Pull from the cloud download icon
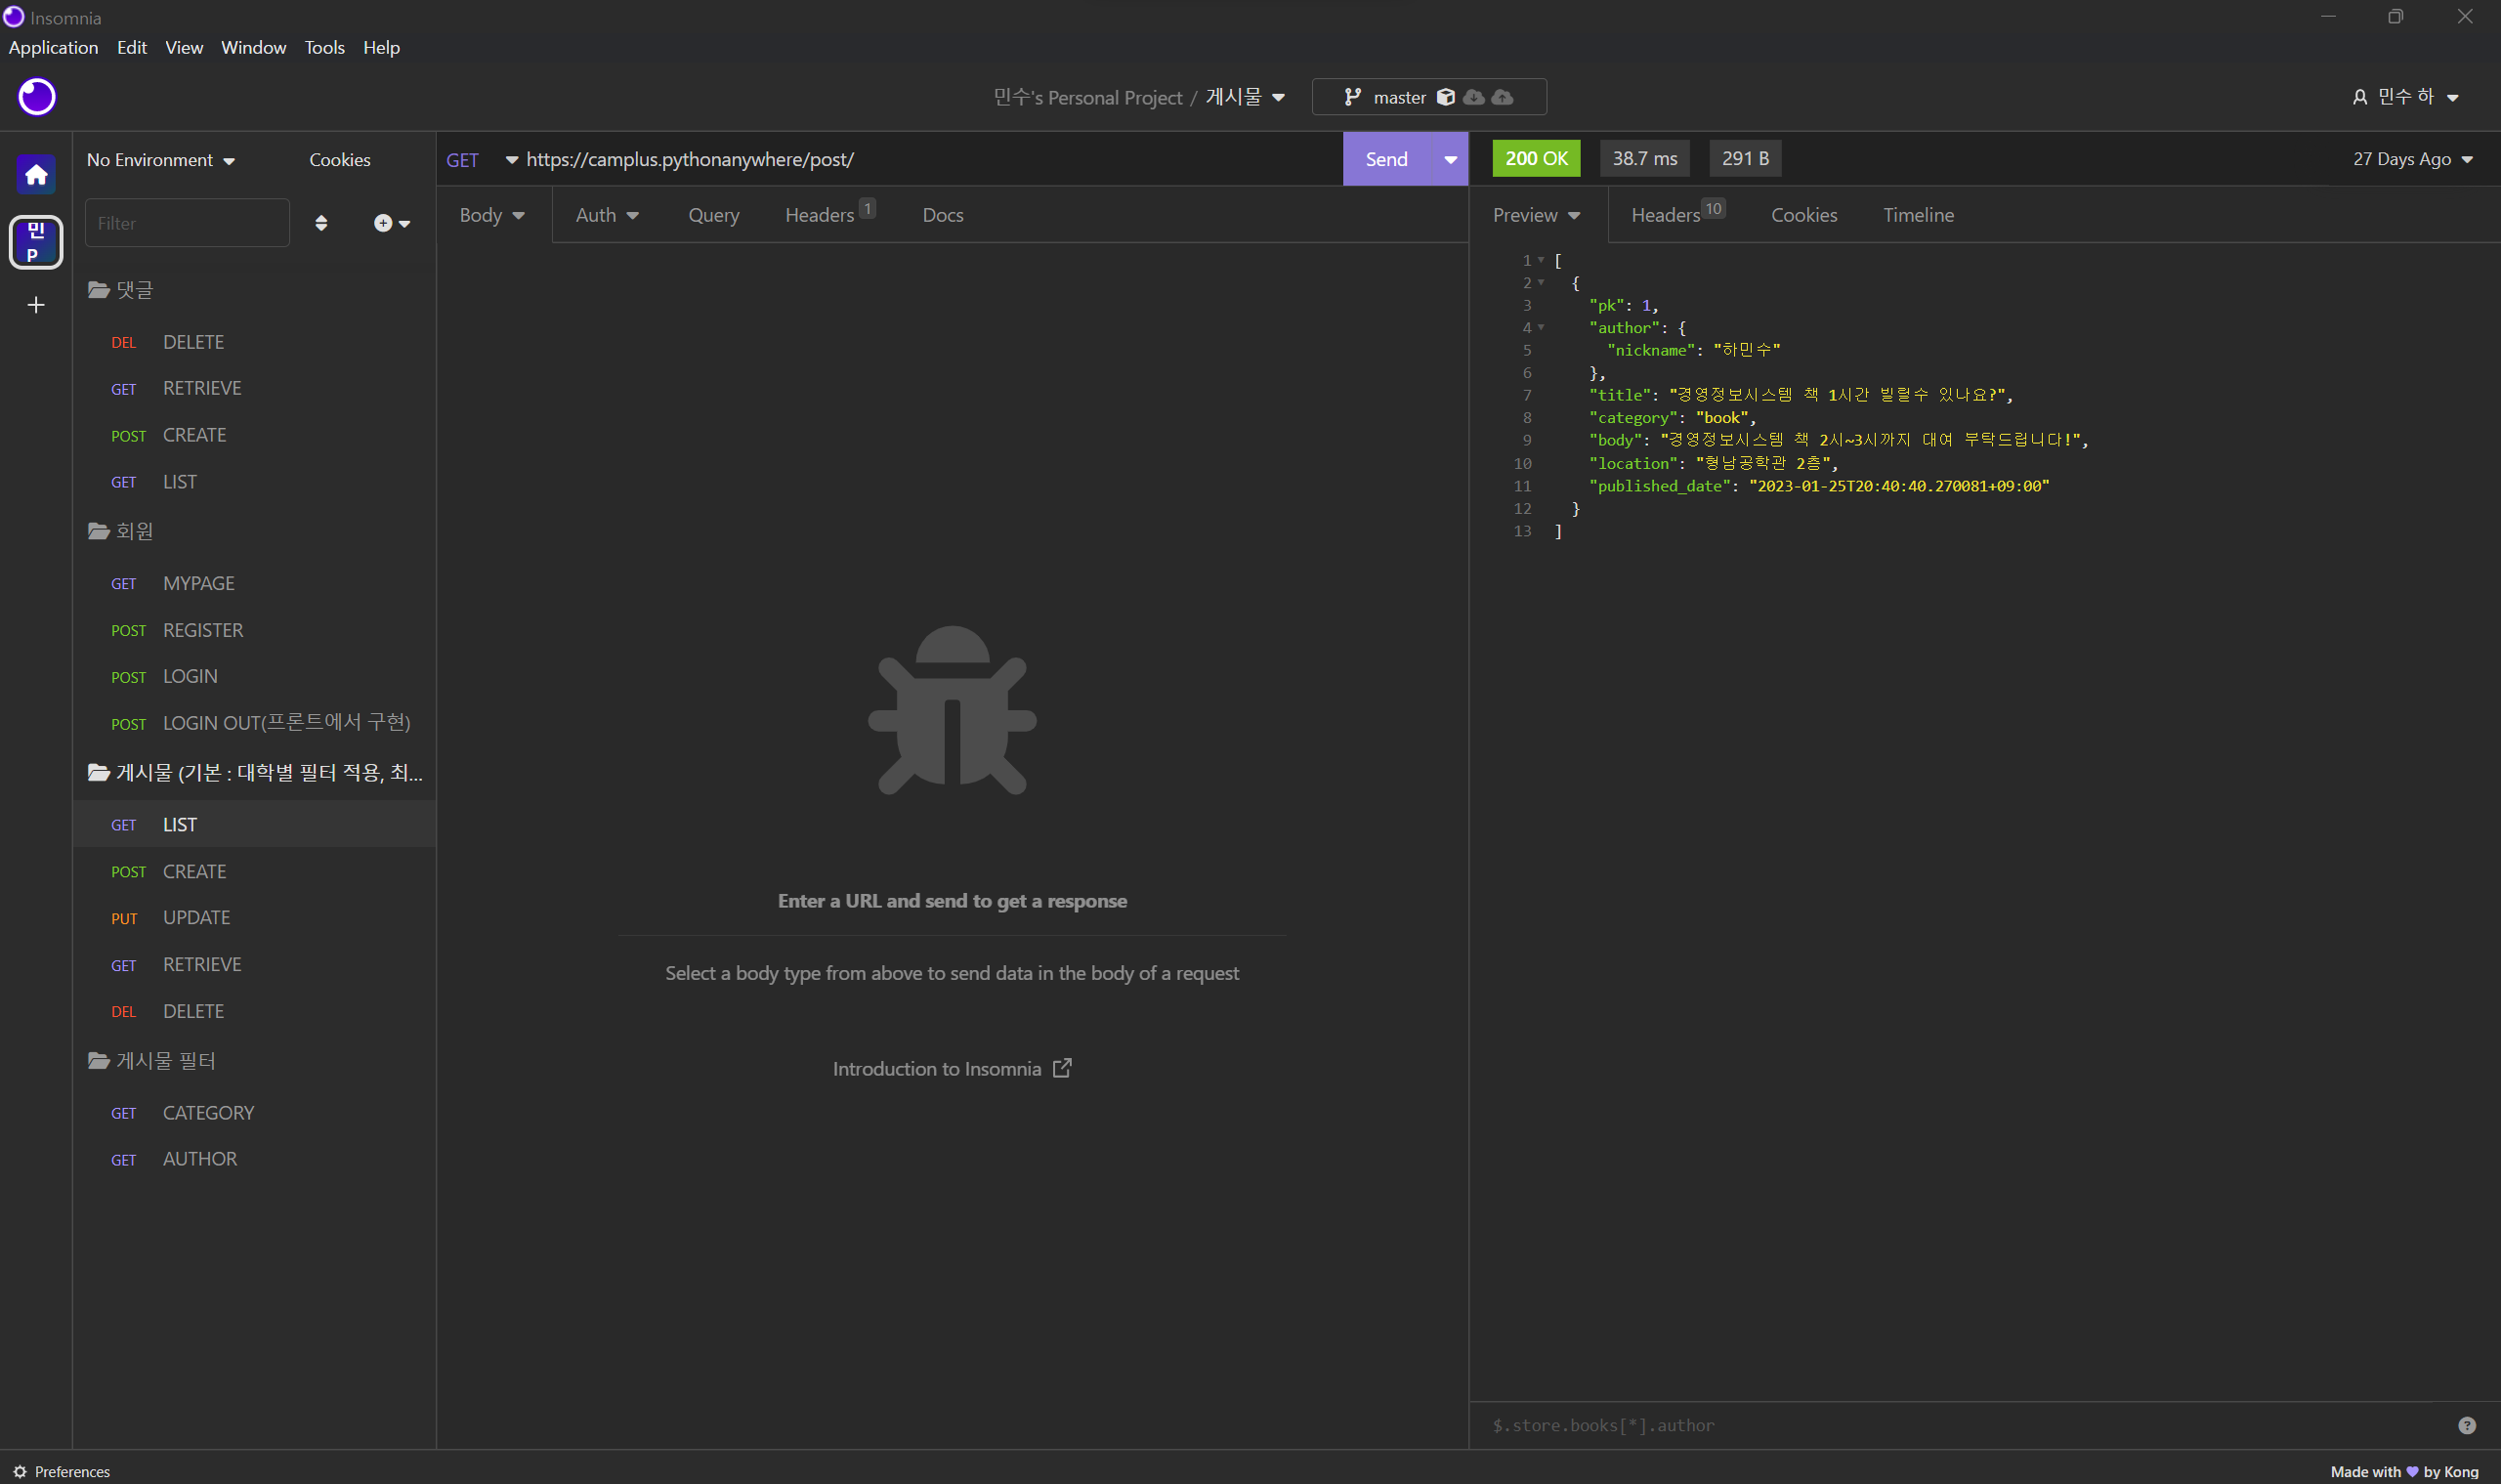The image size is (2501, 1484). (1473, 97)
